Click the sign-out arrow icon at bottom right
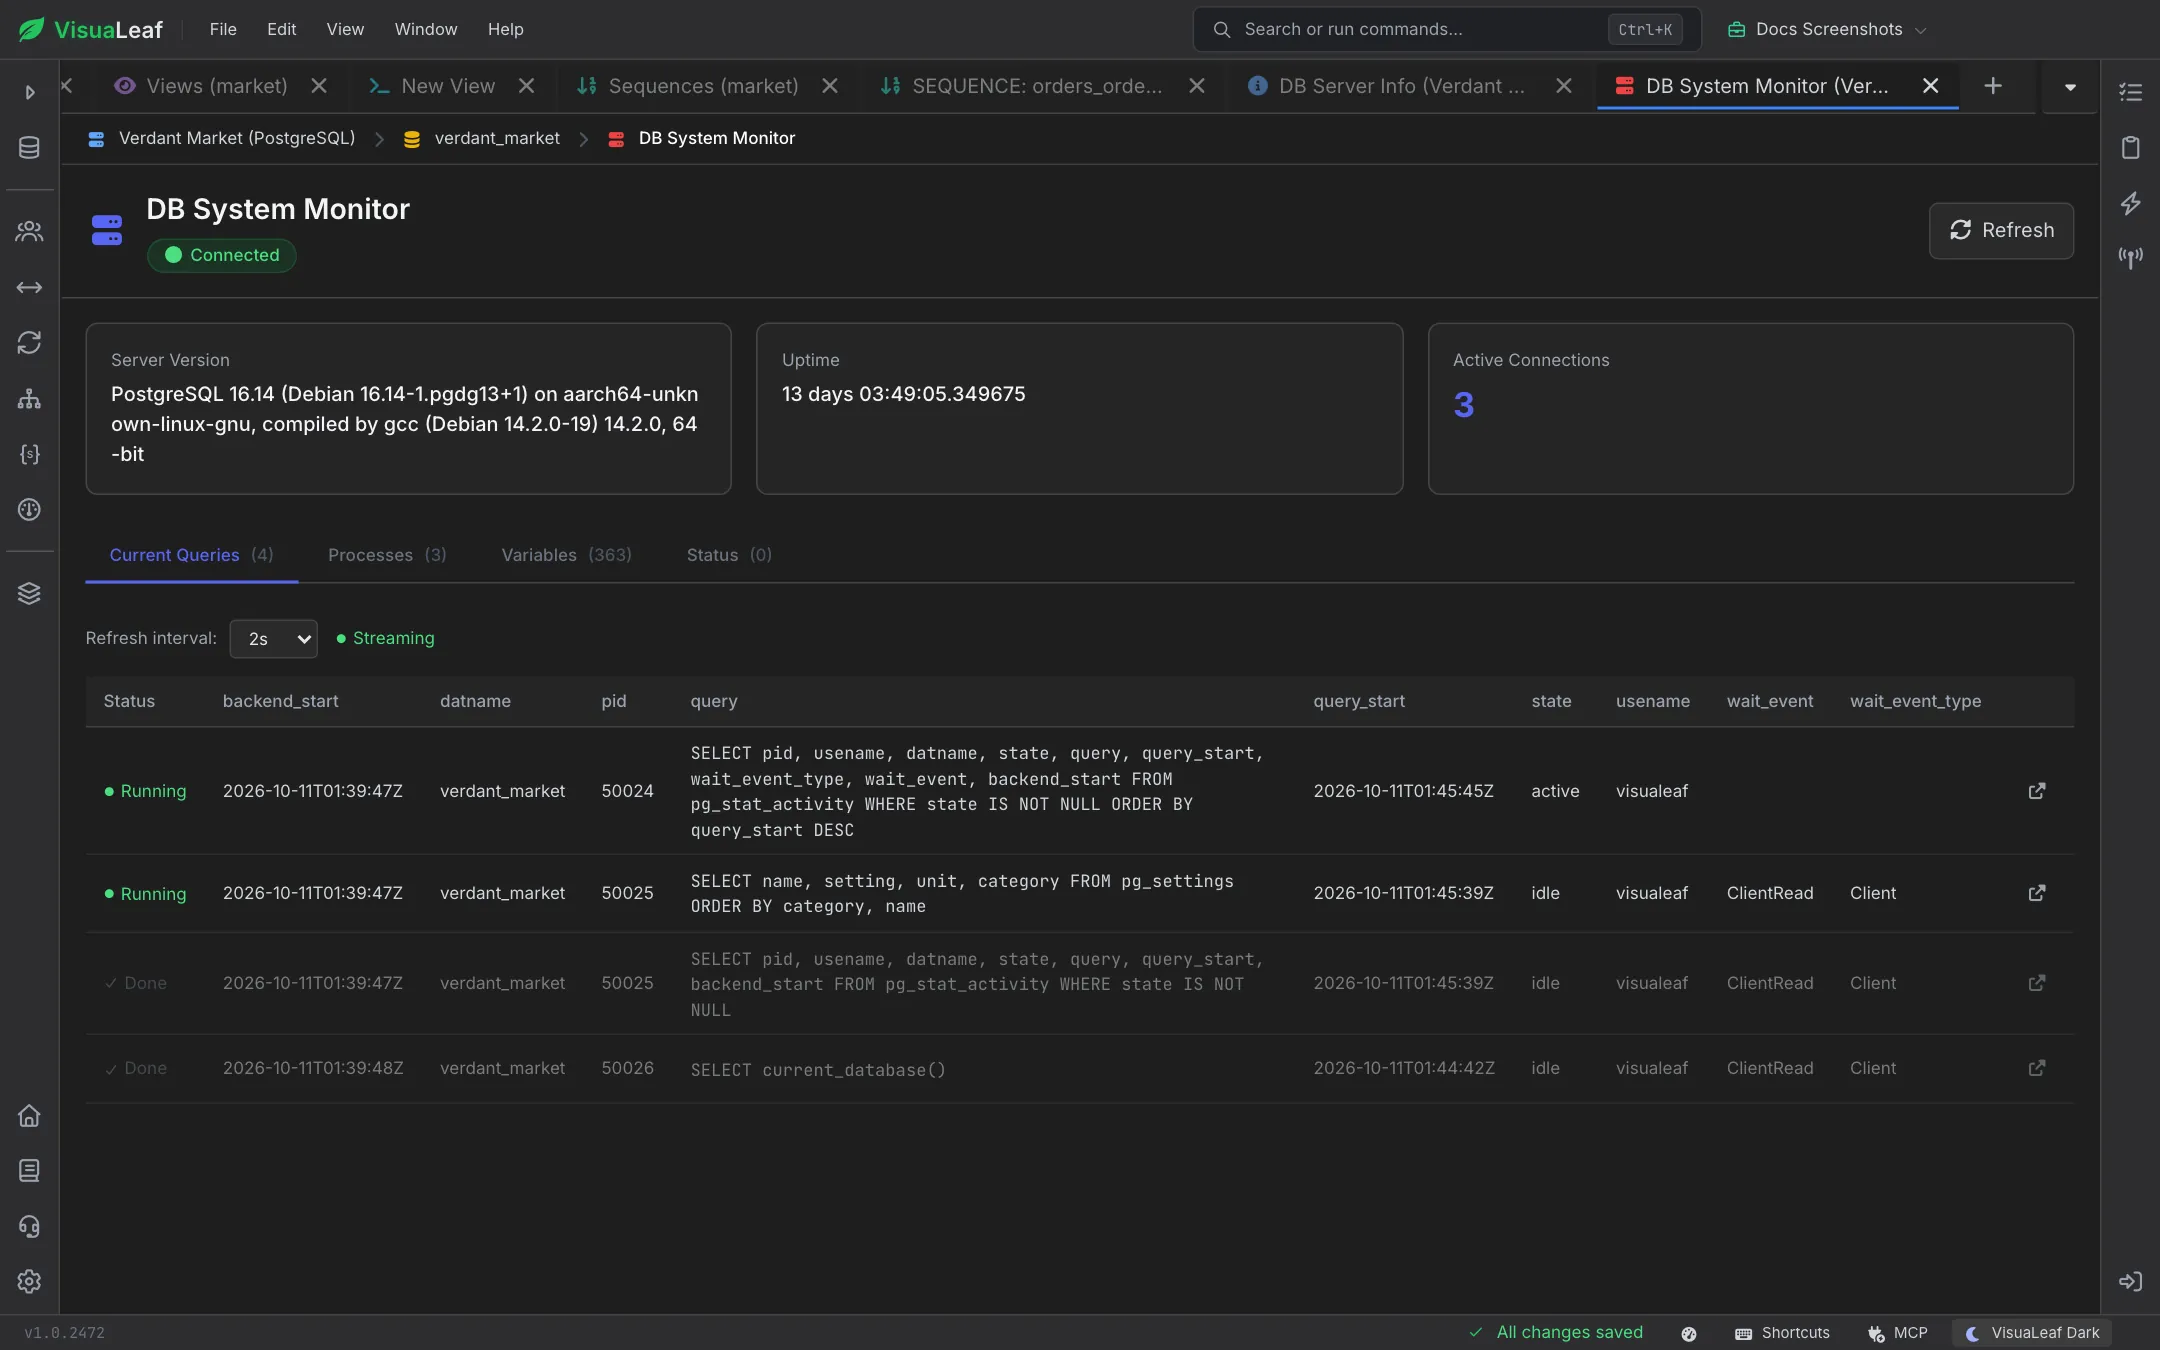The image size is (2160, 1350). click(x=2130, y=1282)
